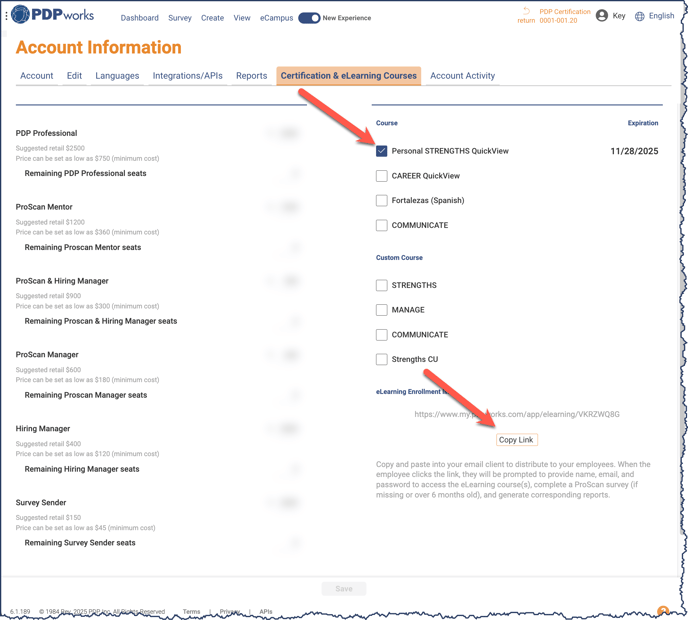Click Remaining Hiring Manager seats label
688x620 pixels.
click(82, 469)
